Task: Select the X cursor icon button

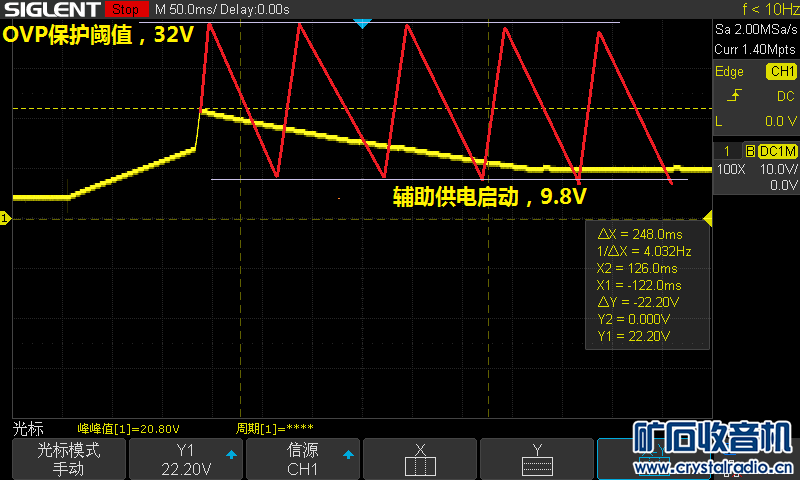Action: (x=420, y=458)
